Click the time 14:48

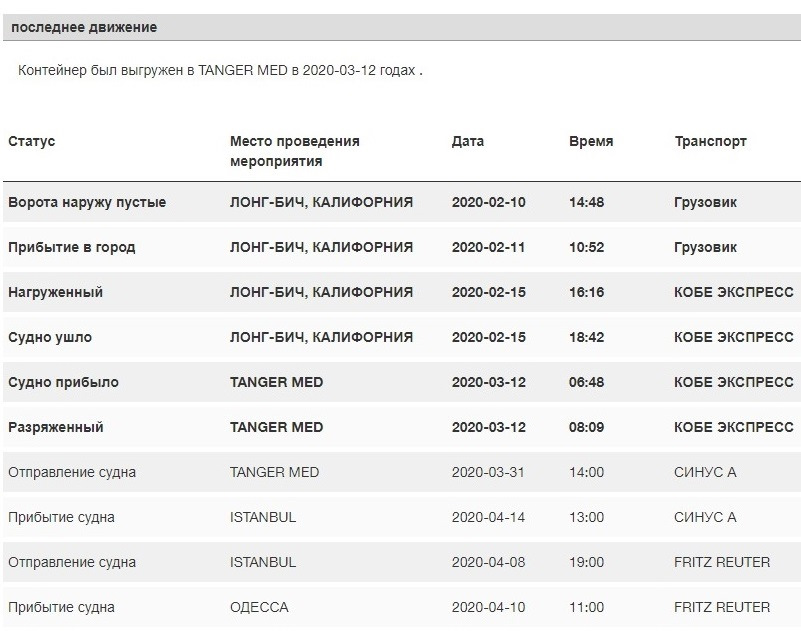pos(586,202)
